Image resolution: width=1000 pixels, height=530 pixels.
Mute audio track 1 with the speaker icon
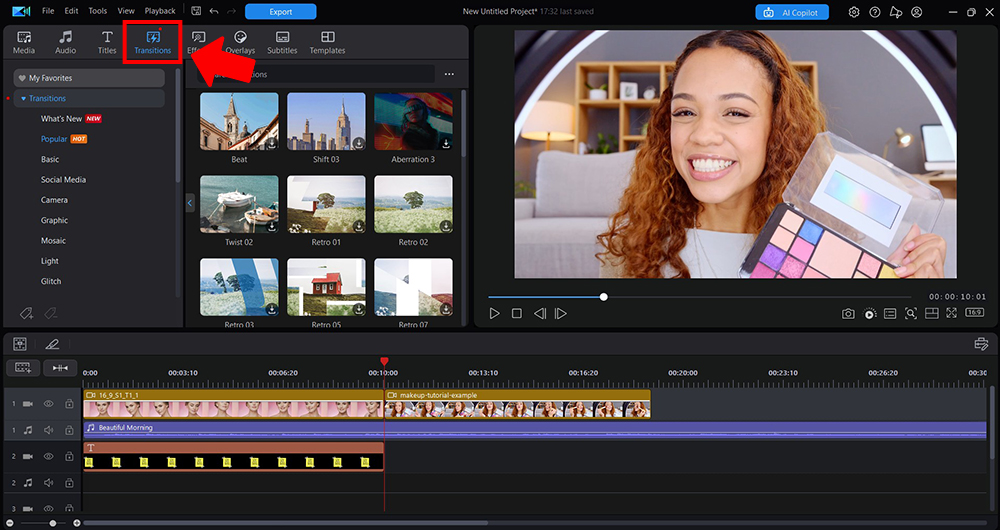48,430
